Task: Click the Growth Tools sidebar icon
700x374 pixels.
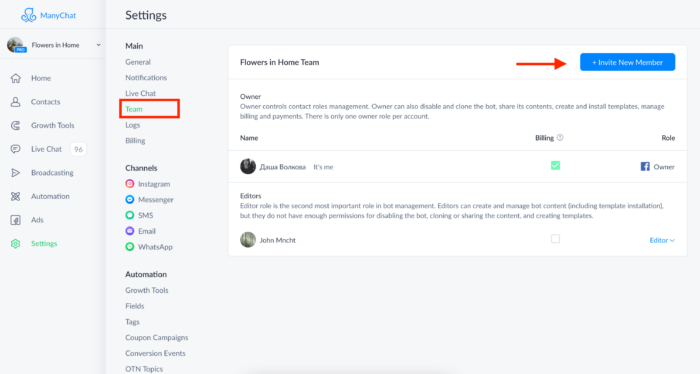Action: 16,125
